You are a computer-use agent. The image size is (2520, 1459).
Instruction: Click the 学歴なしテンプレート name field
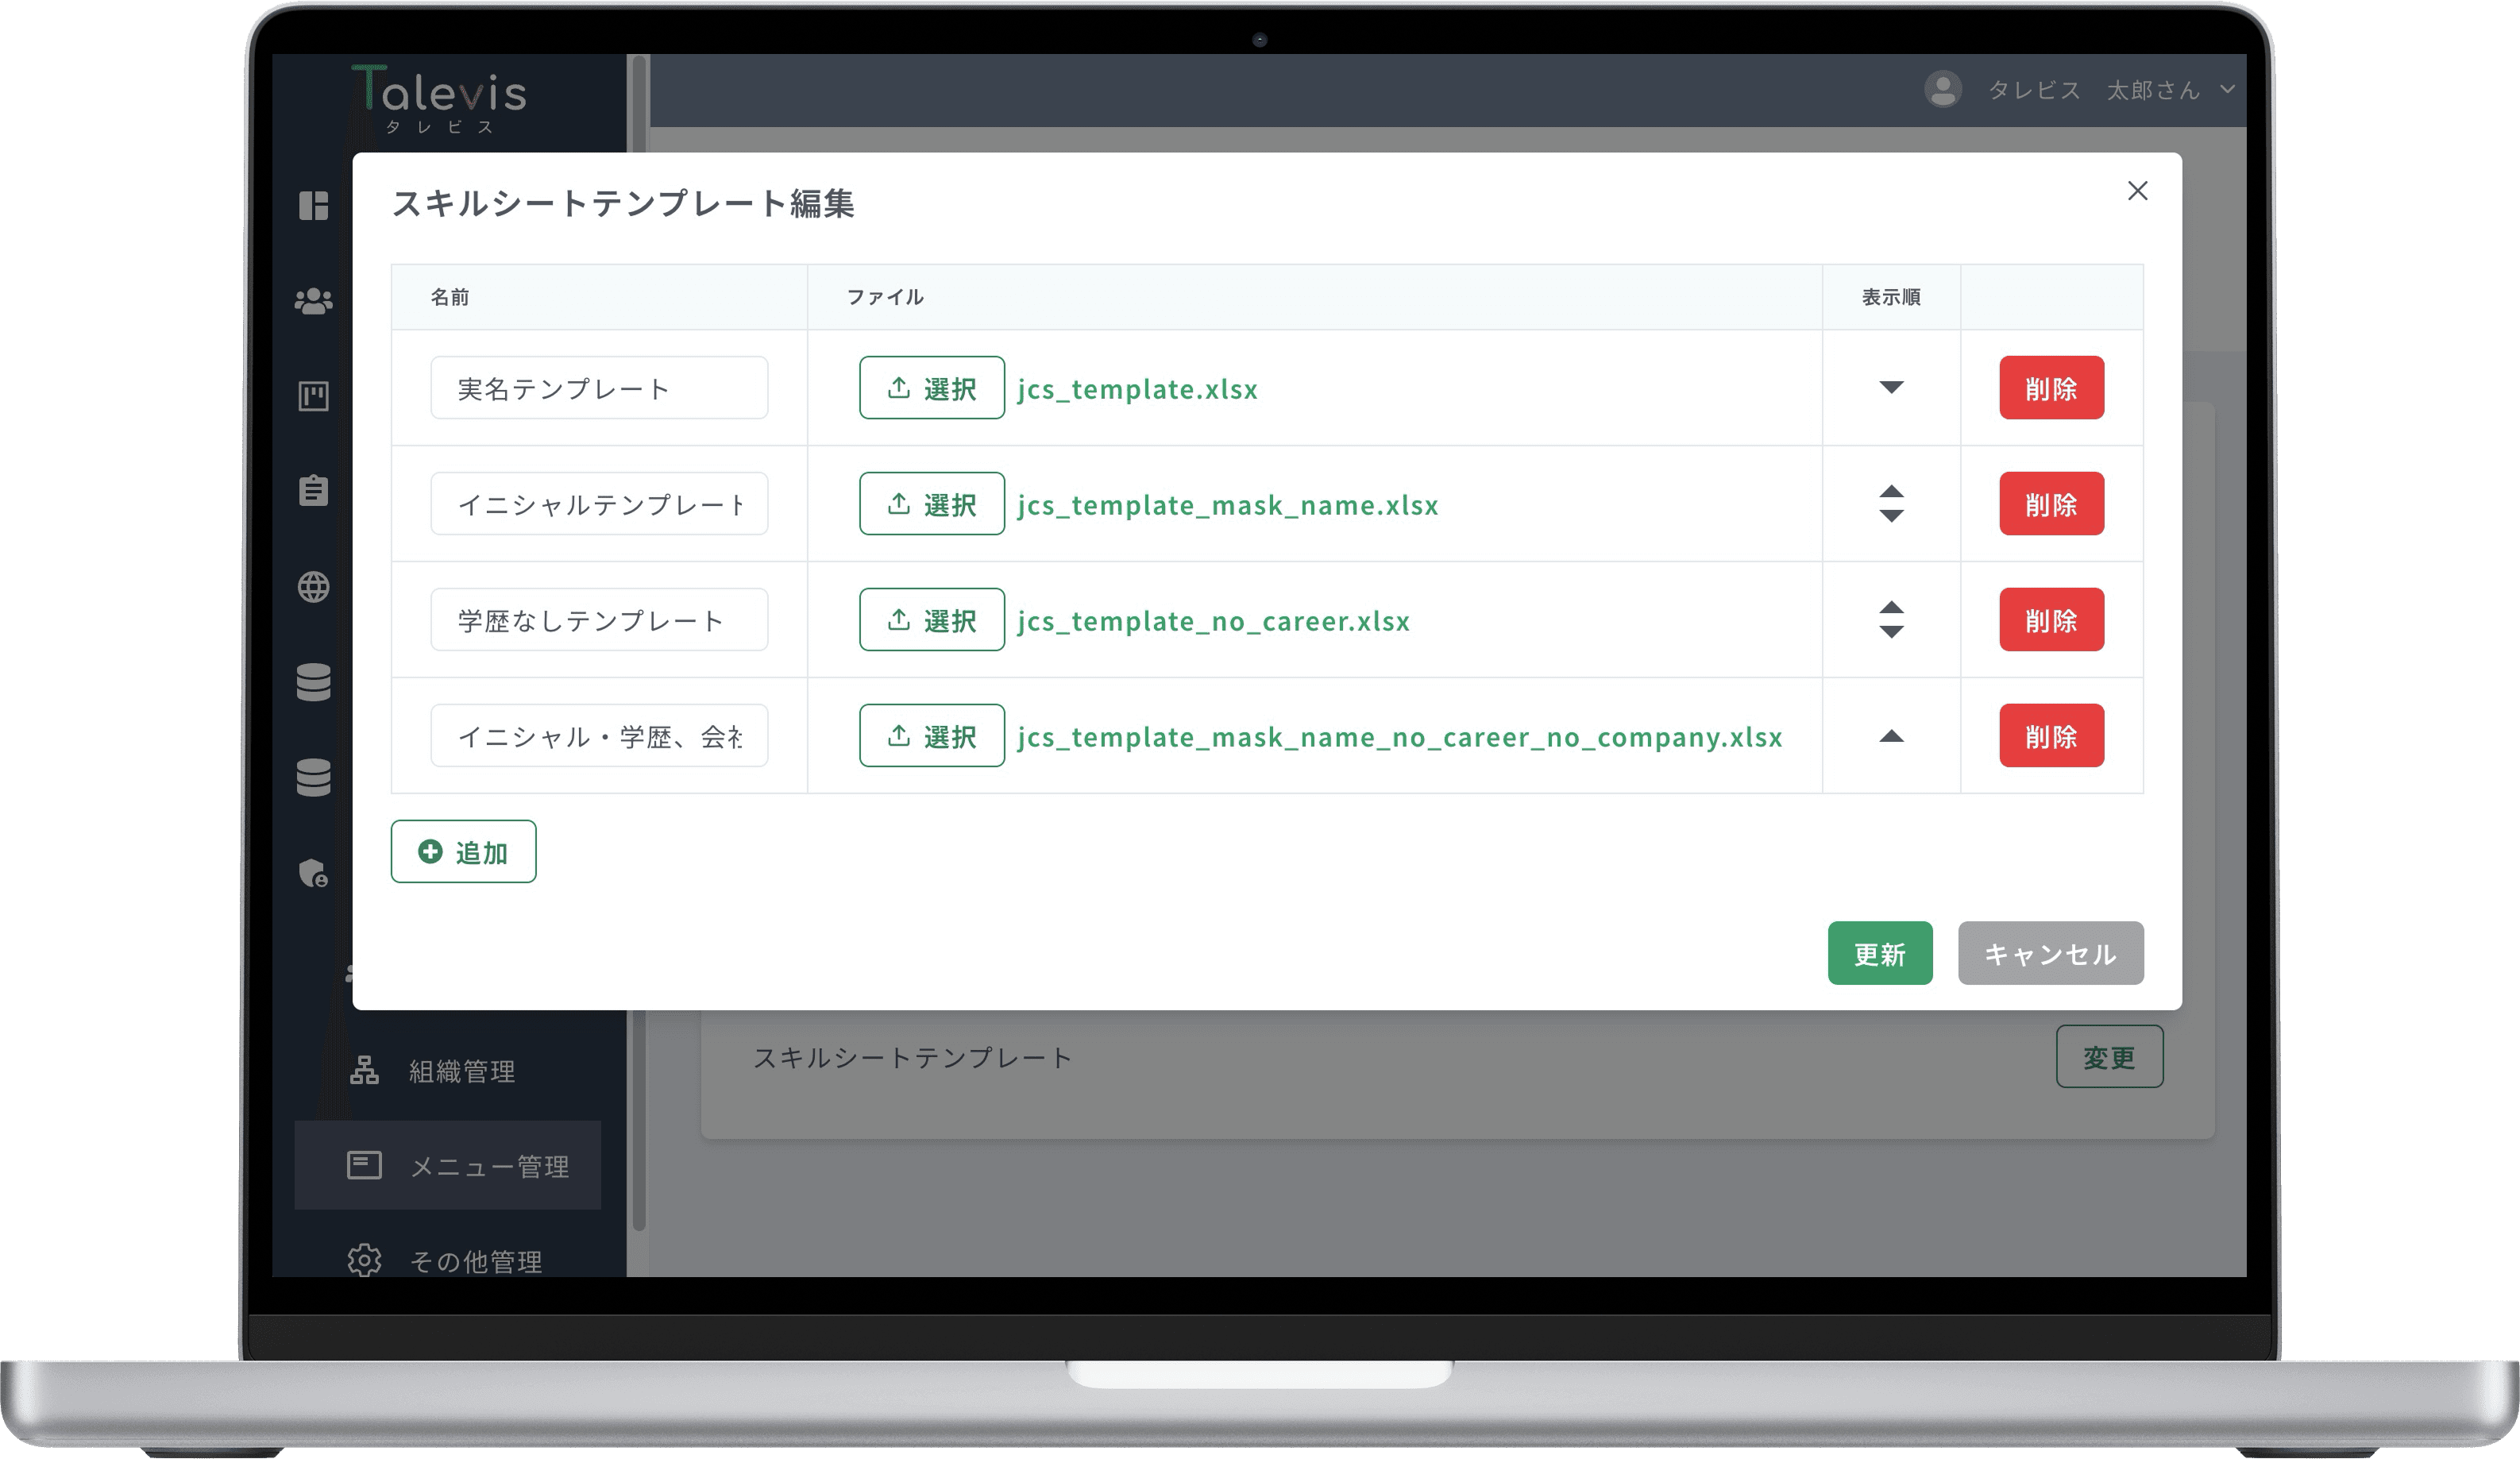[x=599, y=620]
